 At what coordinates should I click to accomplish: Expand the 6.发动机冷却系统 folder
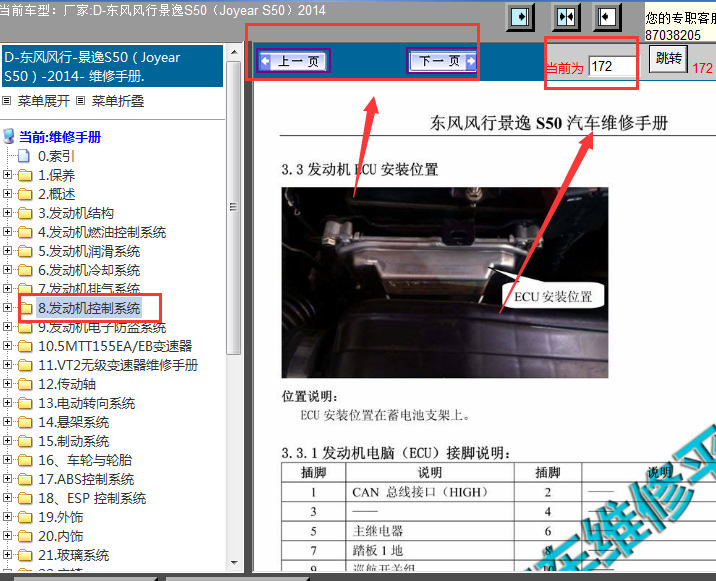pos(7,269)
